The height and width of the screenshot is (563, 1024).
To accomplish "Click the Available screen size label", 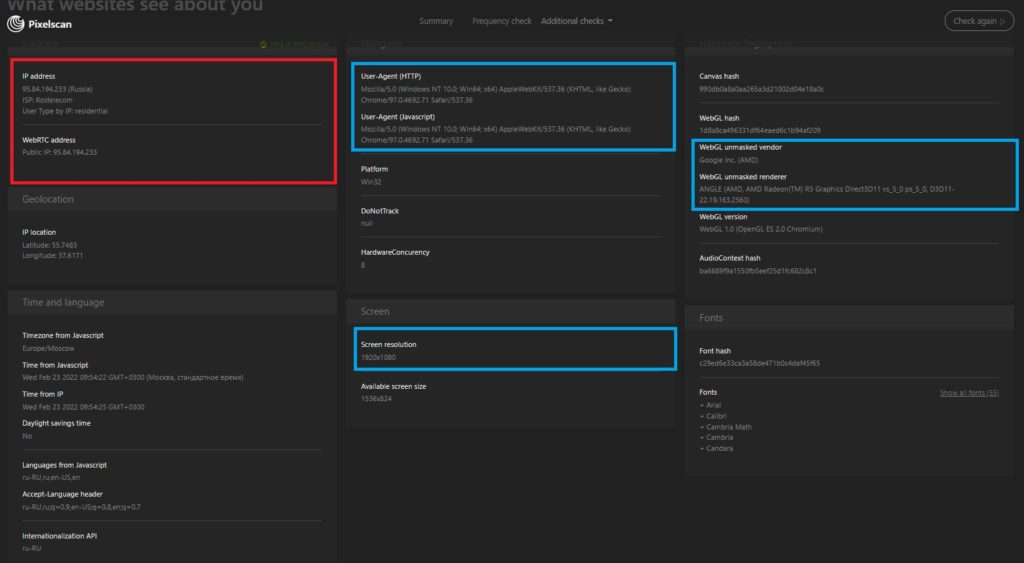I will pos(393,387).
